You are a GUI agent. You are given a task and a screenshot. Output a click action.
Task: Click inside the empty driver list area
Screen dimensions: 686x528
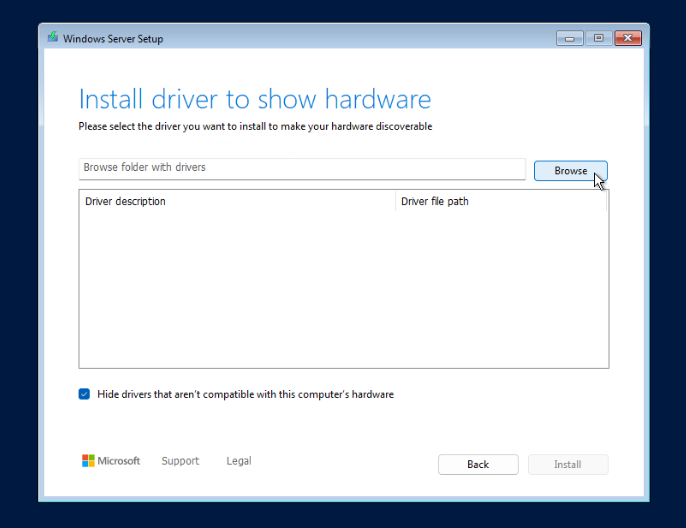(343, 290)
